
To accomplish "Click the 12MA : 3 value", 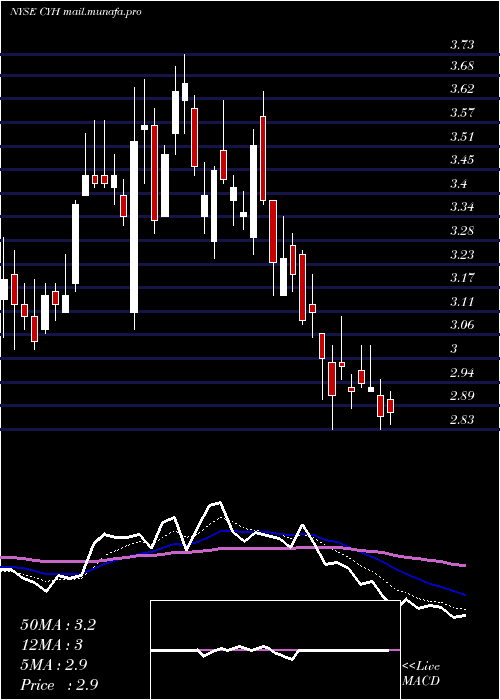I will pos(52,645).
